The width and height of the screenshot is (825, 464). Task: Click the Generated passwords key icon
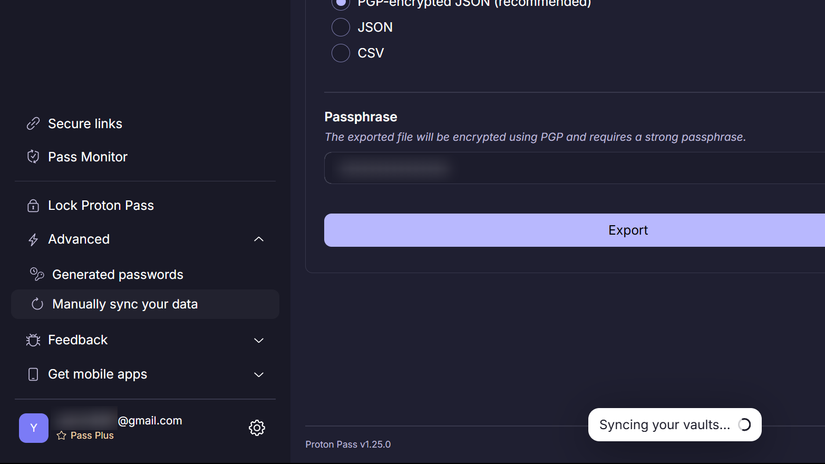[37, 275]
